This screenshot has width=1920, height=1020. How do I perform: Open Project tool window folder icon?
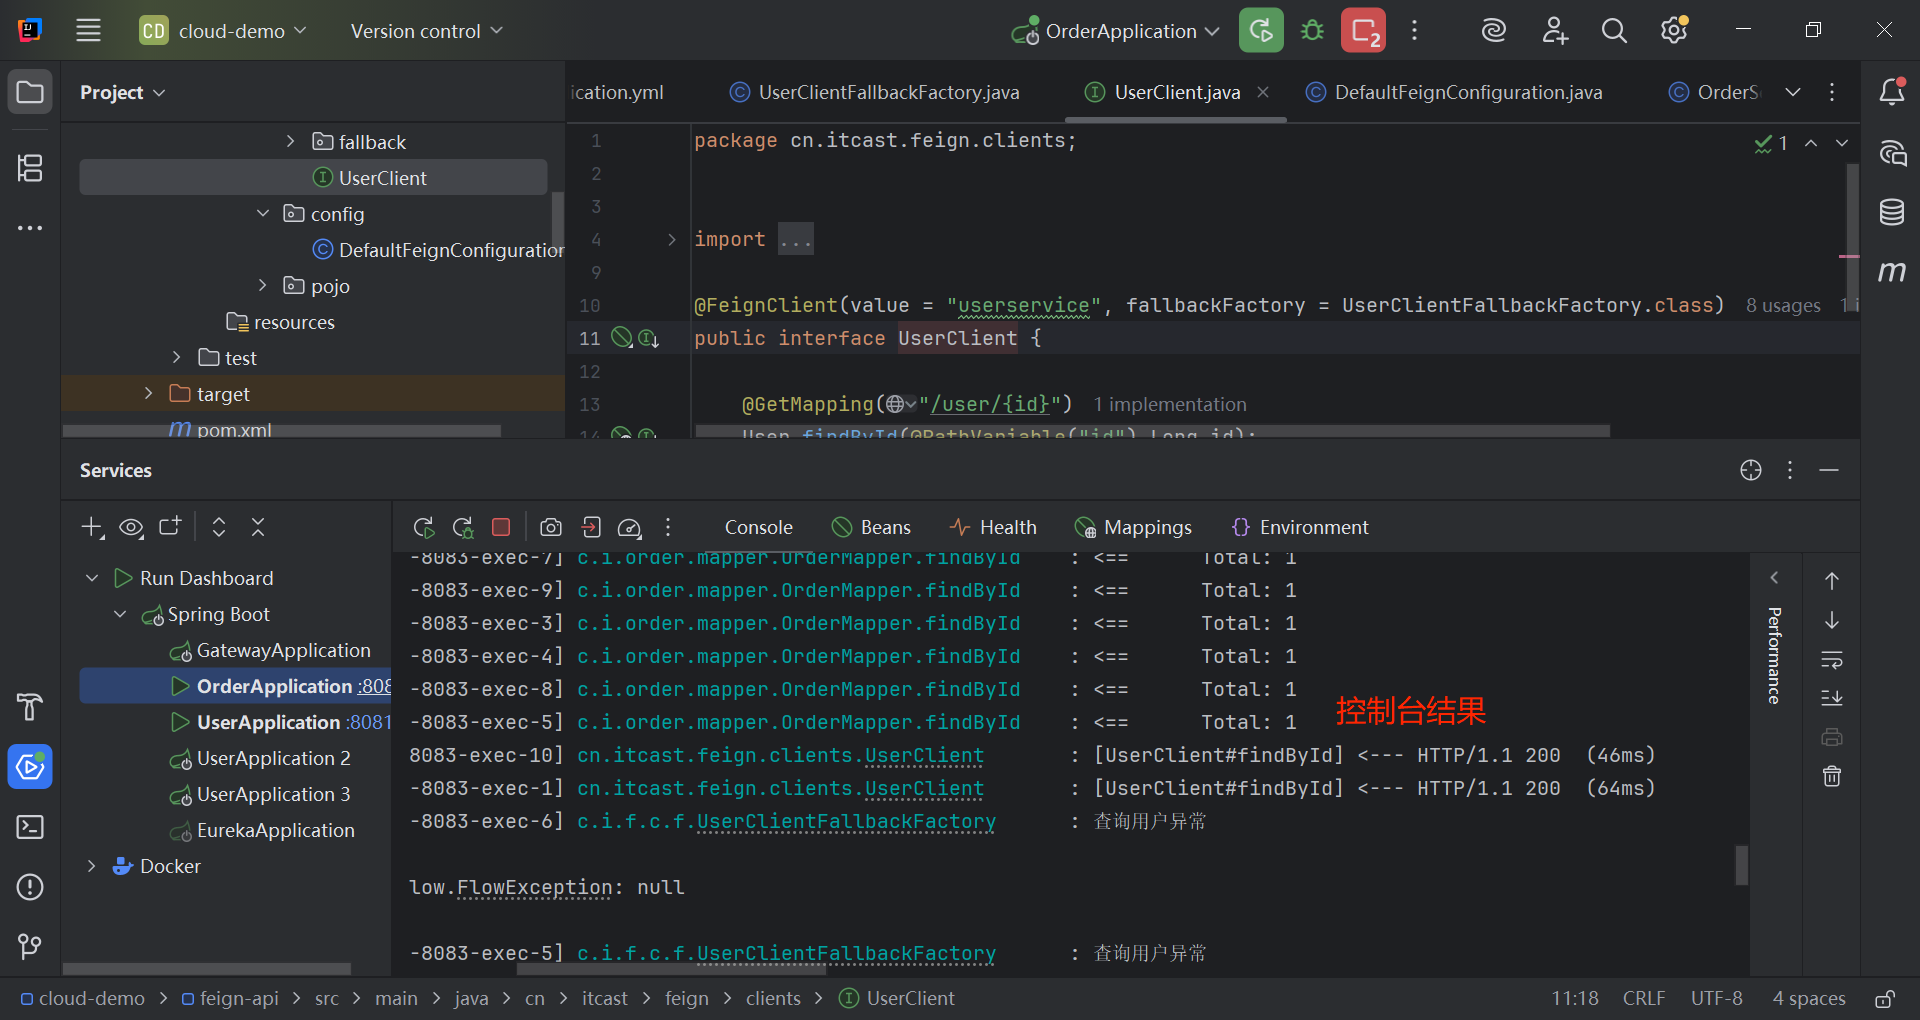(30, 92)
